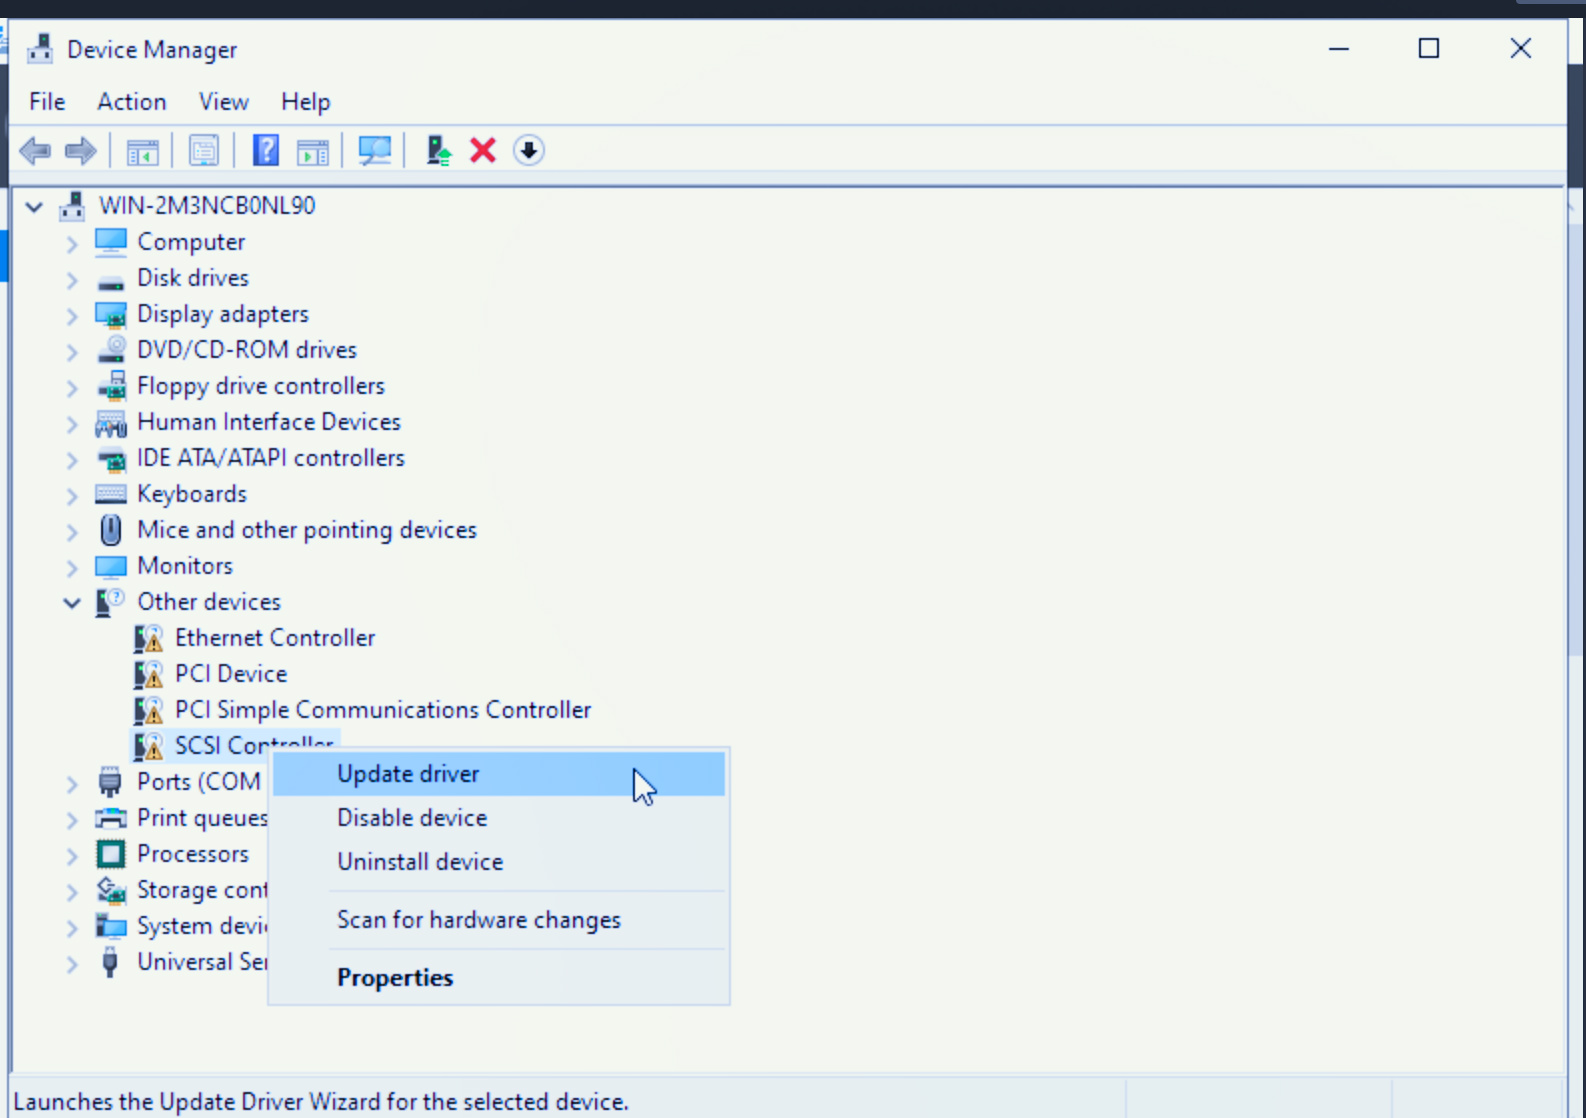Click Scan for hardware changes toolbar icon
The width and height of the screenshot is (1586, 1118).
375,151
